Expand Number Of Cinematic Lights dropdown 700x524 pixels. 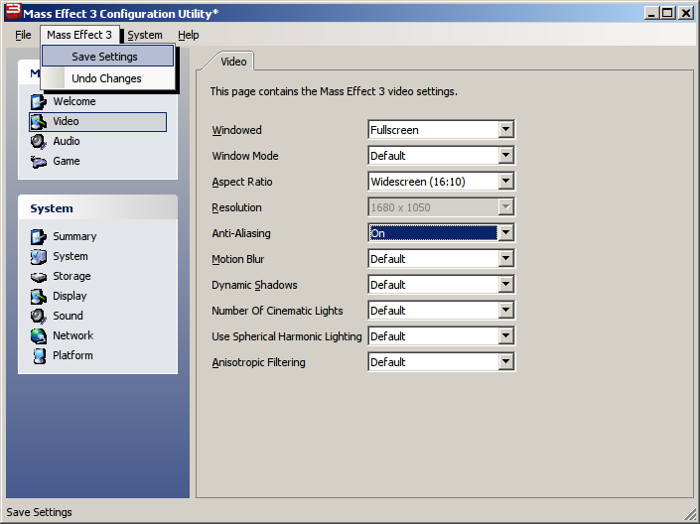coord(441,311)
